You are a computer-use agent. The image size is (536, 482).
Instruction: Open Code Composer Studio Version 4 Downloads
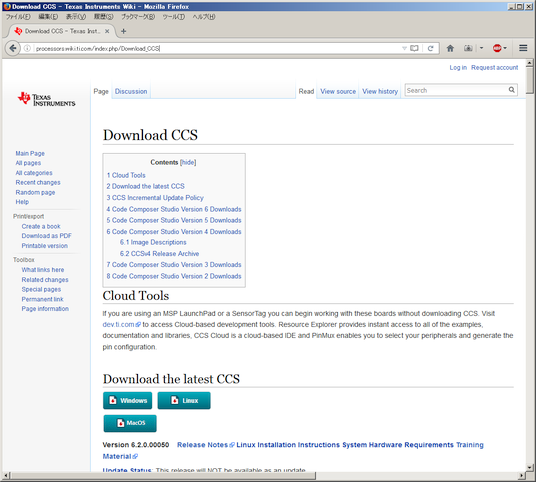point(174,231)
